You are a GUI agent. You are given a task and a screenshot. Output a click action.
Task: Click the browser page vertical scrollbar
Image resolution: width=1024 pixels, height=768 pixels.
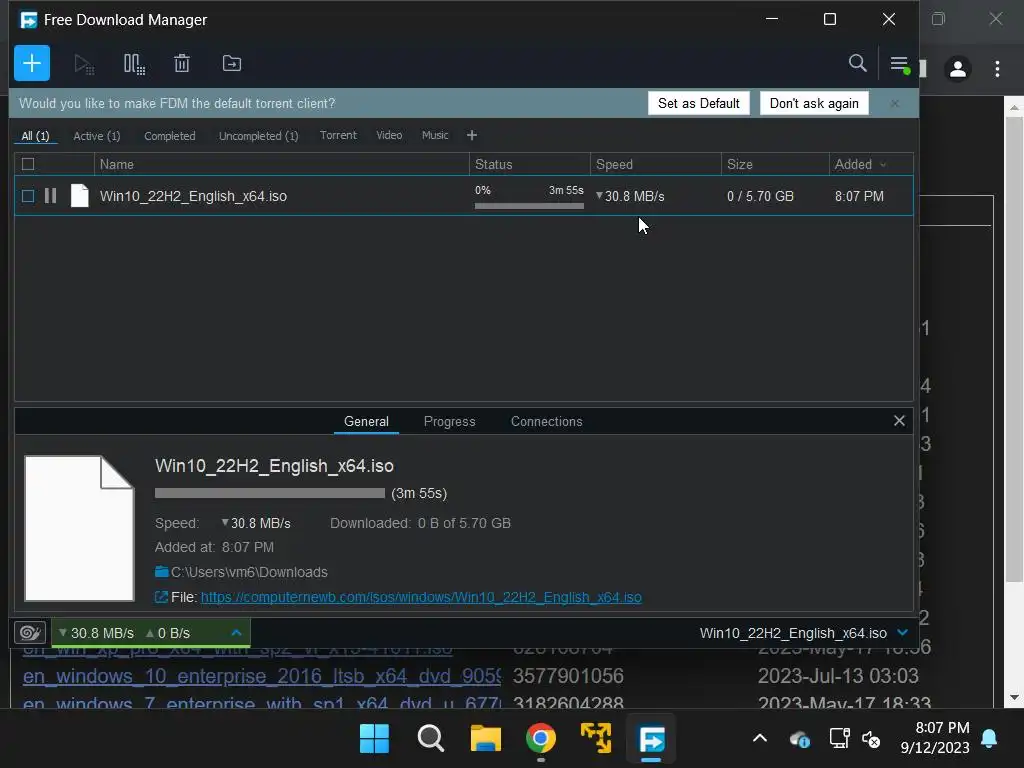(1014, 349)
